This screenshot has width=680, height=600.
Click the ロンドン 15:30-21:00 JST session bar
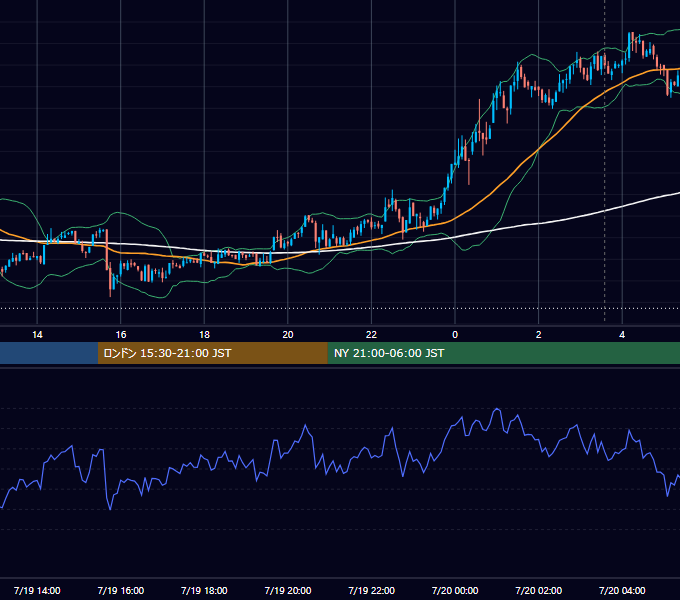pos(212,353)
